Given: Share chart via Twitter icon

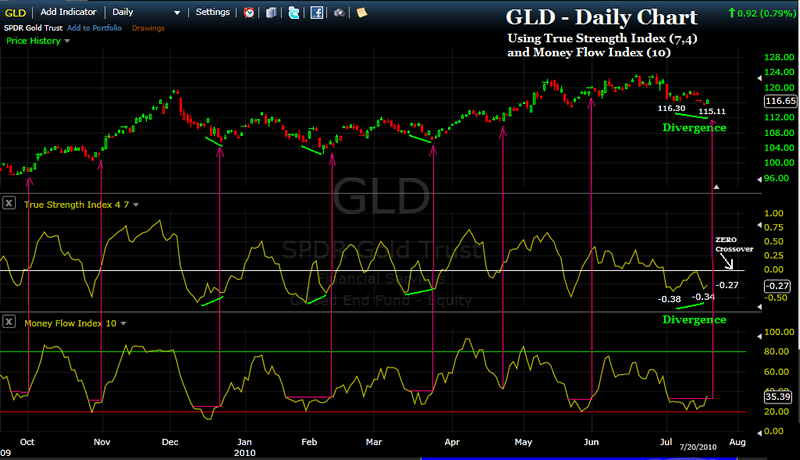Looking at the screenshot, I should (x=293, y=12).
